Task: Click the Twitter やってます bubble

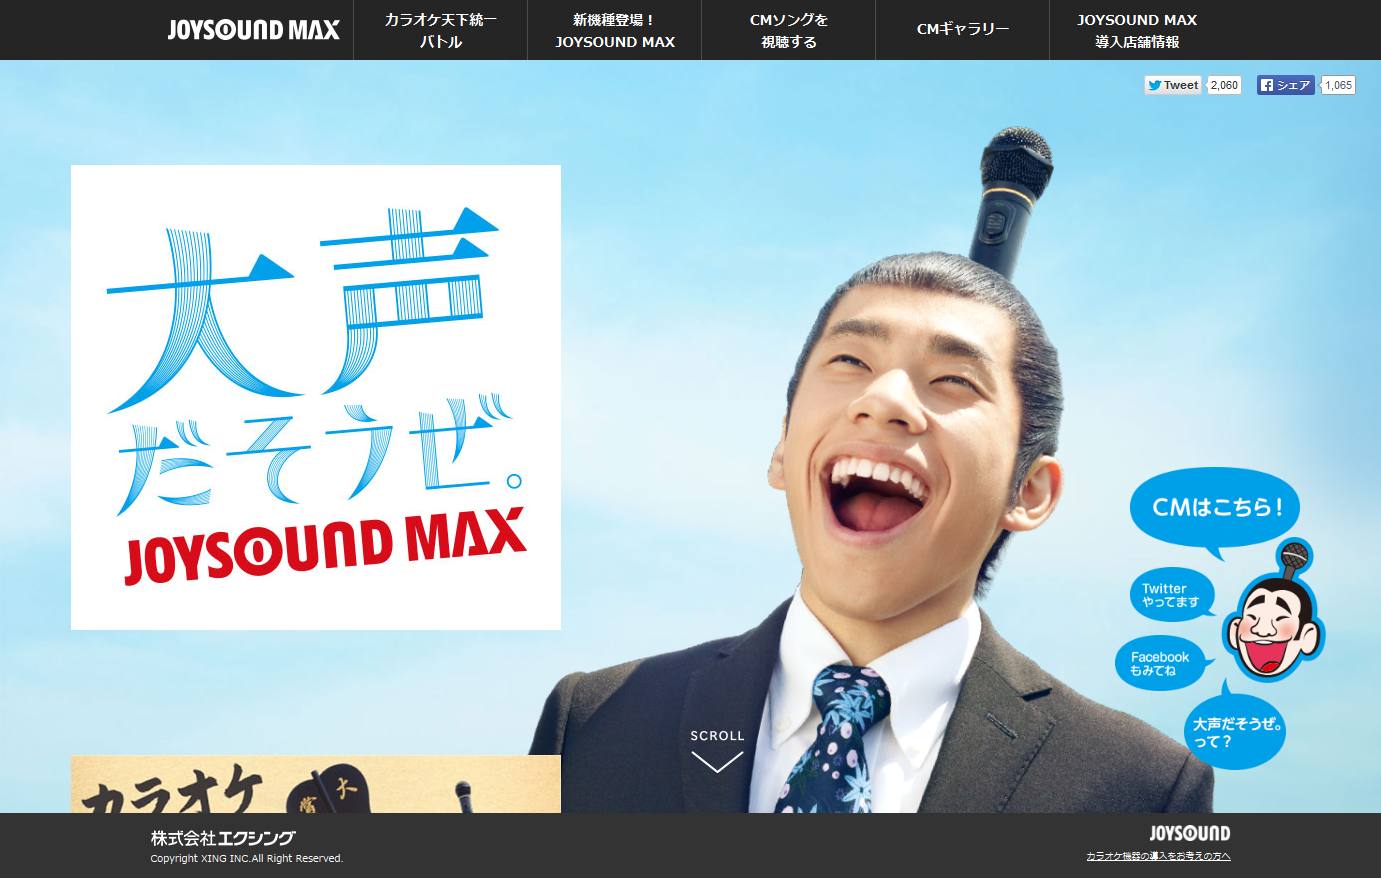Action: pos(1171,595)
